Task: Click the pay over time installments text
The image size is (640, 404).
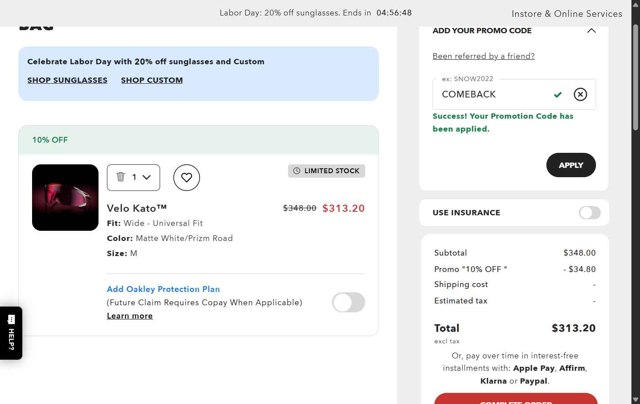Action: pyautogui.click(x=515, y=368)
